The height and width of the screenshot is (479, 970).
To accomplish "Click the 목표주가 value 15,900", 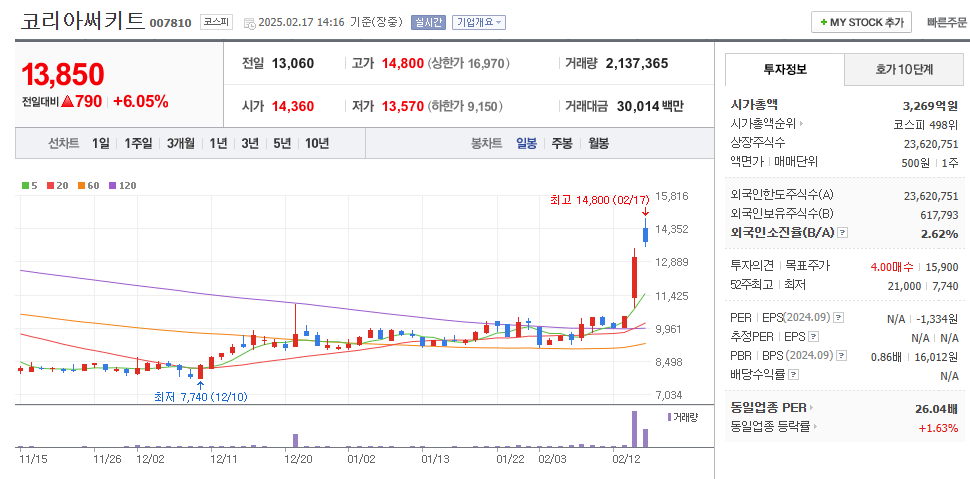I will tap(942, 267).
